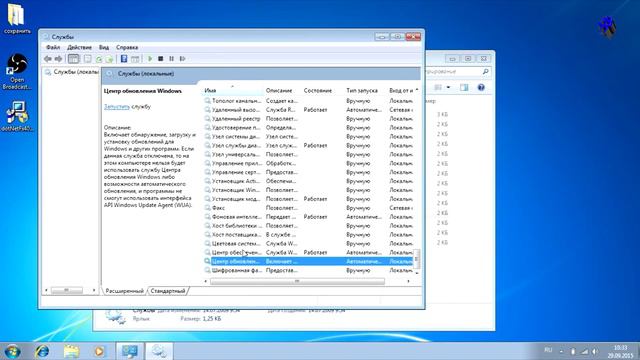Launch Internet Explorer from the taskbar
This screenshot has height=360, width=640.
pos(42,351)
